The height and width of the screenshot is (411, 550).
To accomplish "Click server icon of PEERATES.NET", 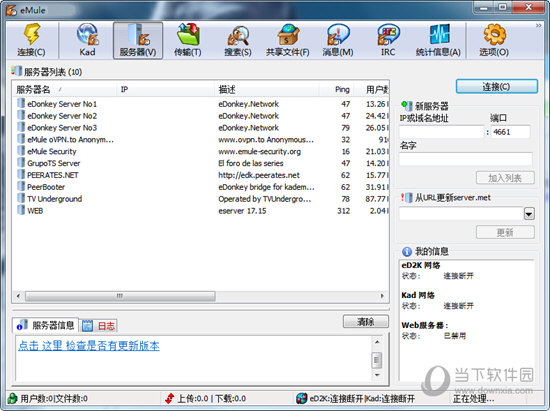I will point(21,175).
